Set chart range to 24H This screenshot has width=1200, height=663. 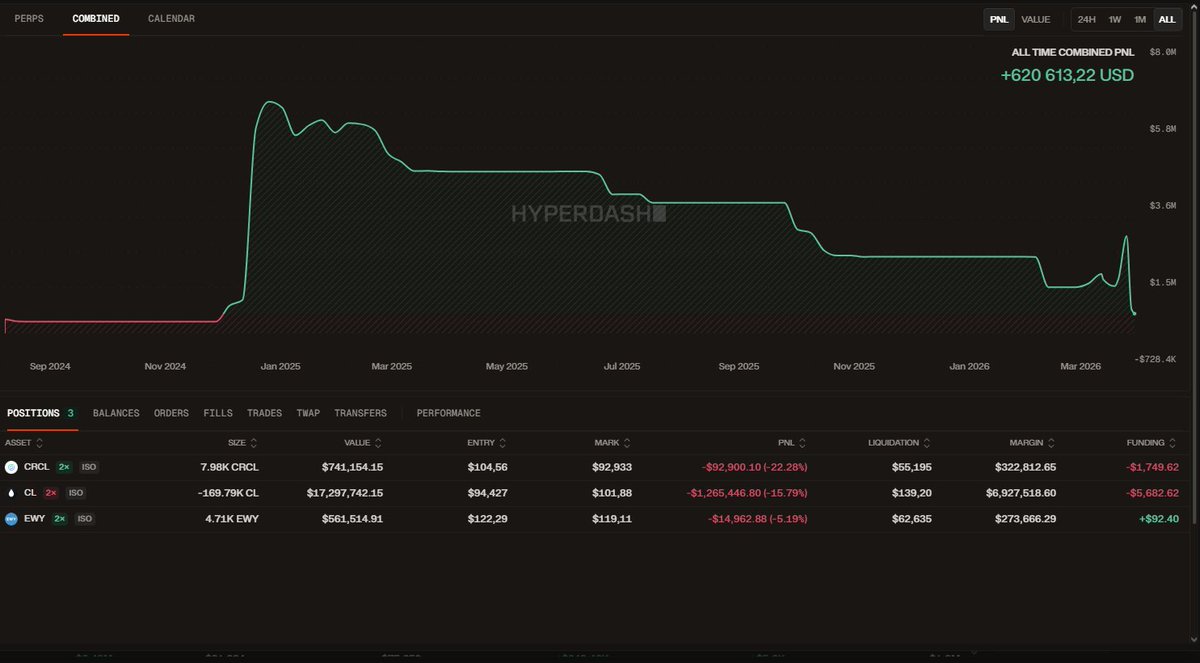[1087, 19]
